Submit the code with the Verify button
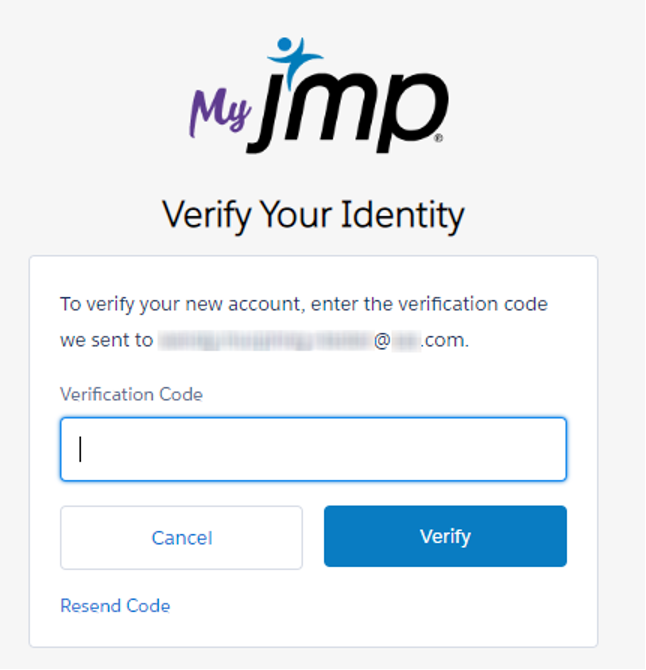 445,536
